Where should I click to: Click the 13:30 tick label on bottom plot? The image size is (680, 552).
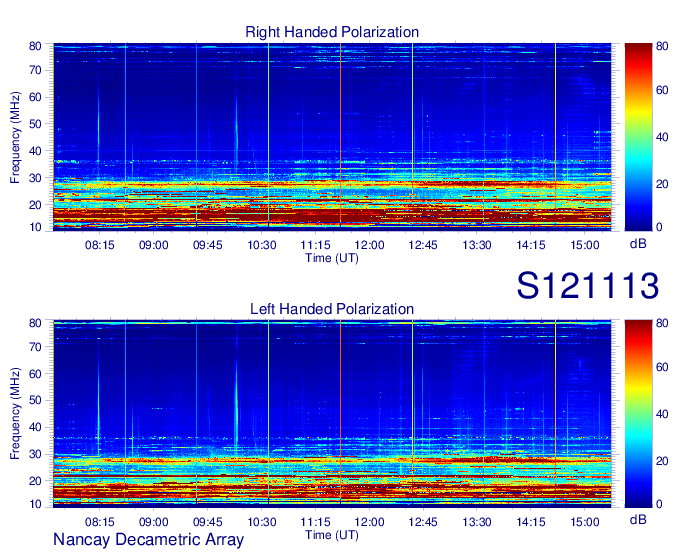(477, 522)
